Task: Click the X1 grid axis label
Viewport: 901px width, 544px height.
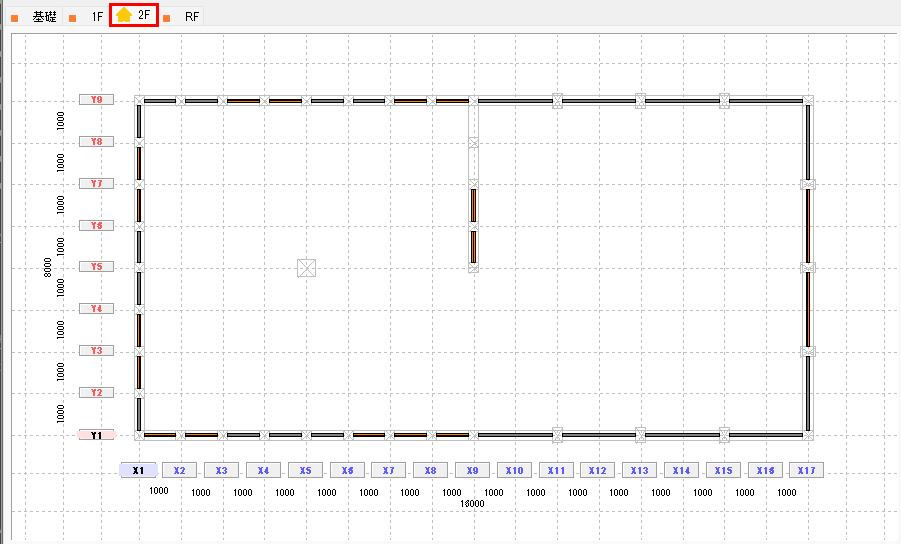Action: (138, 470)
